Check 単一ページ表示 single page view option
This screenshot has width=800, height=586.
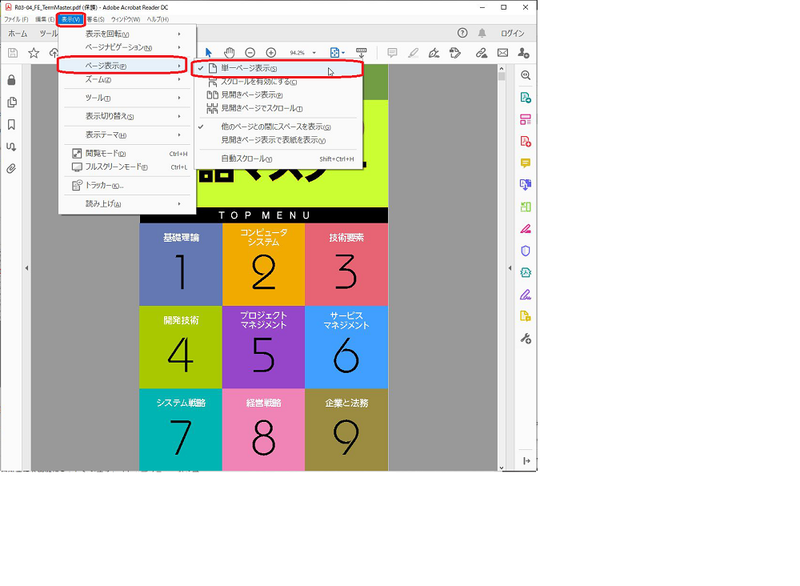(x=277, y=68)
